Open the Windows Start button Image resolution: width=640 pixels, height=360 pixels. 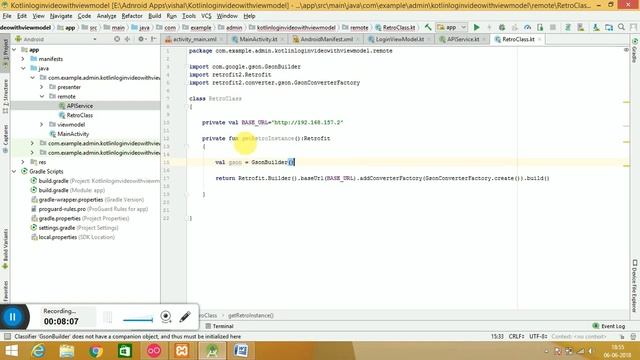pos(11,351)
